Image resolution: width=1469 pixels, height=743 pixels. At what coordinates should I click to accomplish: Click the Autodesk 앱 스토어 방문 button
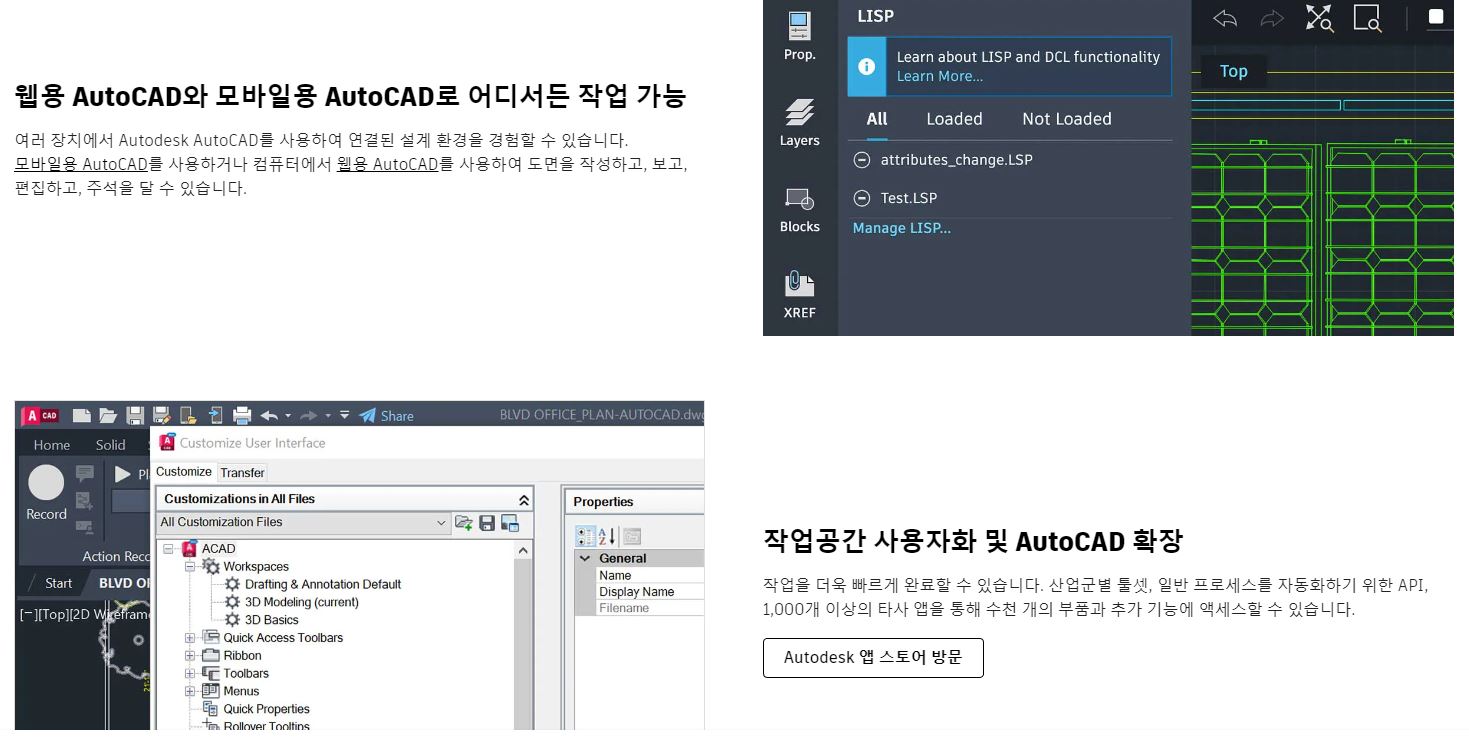pyautogui.click(x=873, y=658)
